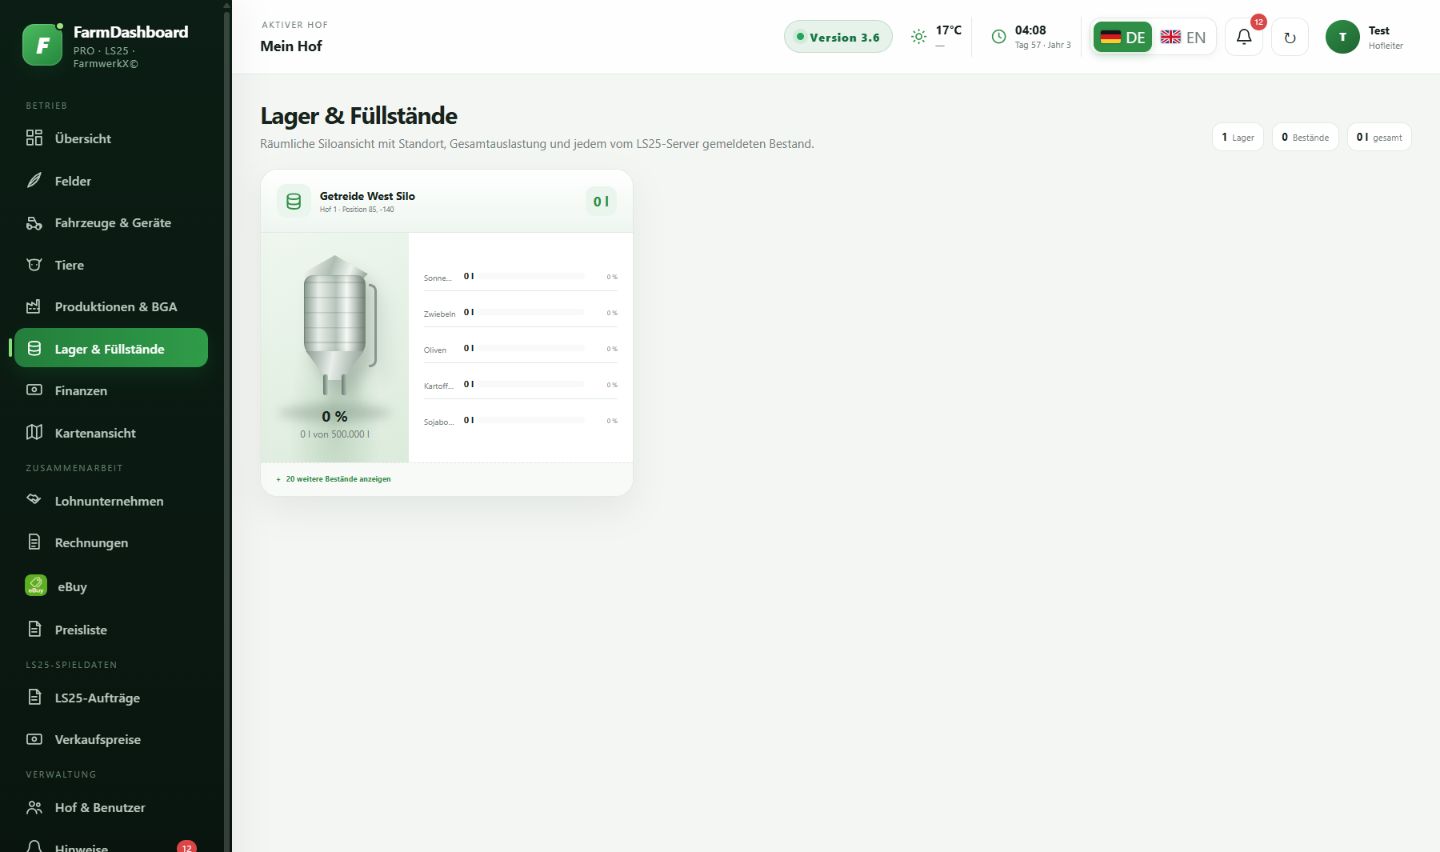Viewport: 1440px width, 852px height.
Task: Click the Lager & Füllstände database icon
Action: (34, 349)
